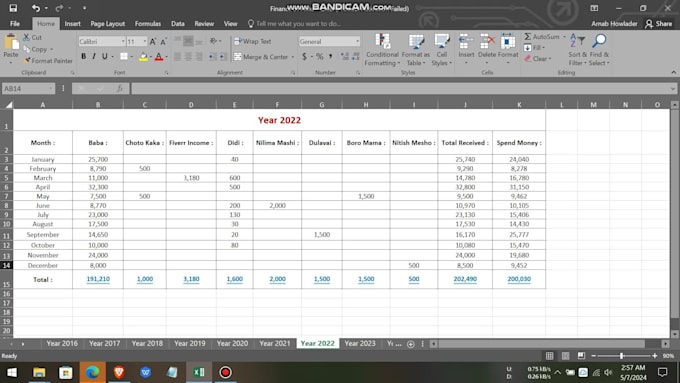
Task: Toggle Underline formatting
Action: click(105, 56)
